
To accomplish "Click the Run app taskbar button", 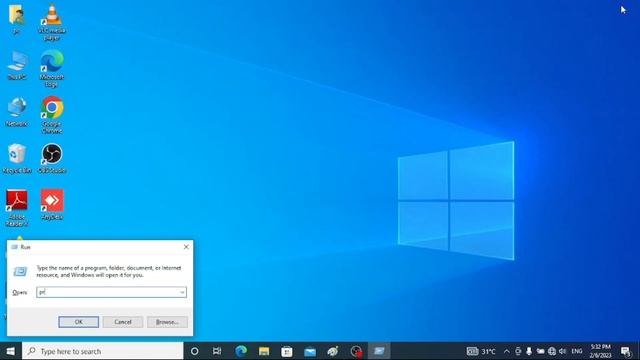I will click(x=379, y=351).
